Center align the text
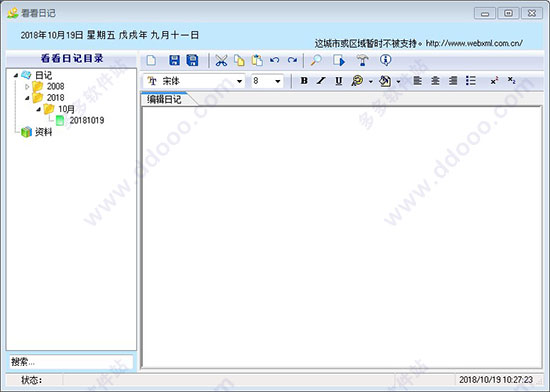Image resolution: width=550 pixels, height=392 pixels. 435,81
